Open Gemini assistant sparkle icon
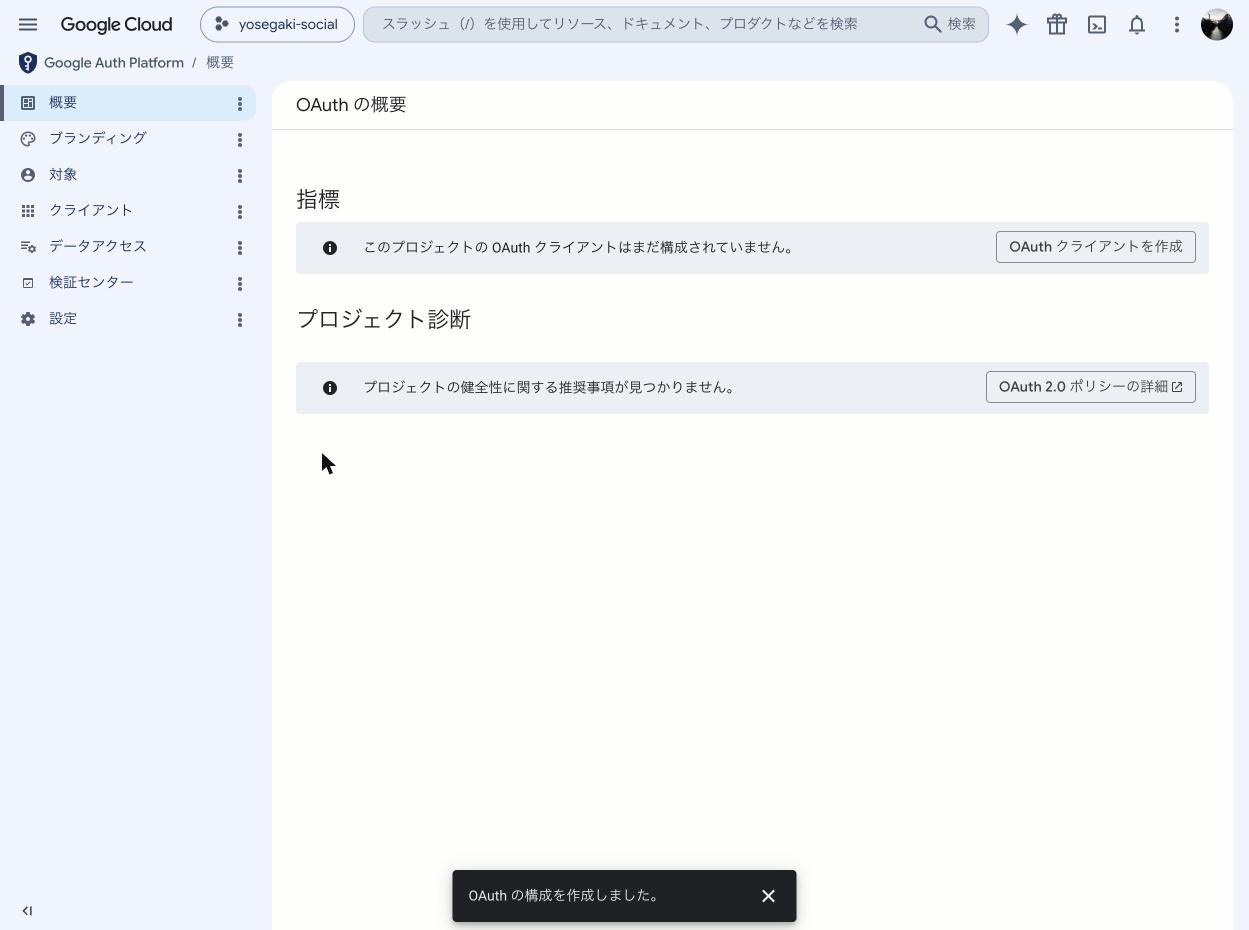1249x930 pixels. coord(1017,24)
